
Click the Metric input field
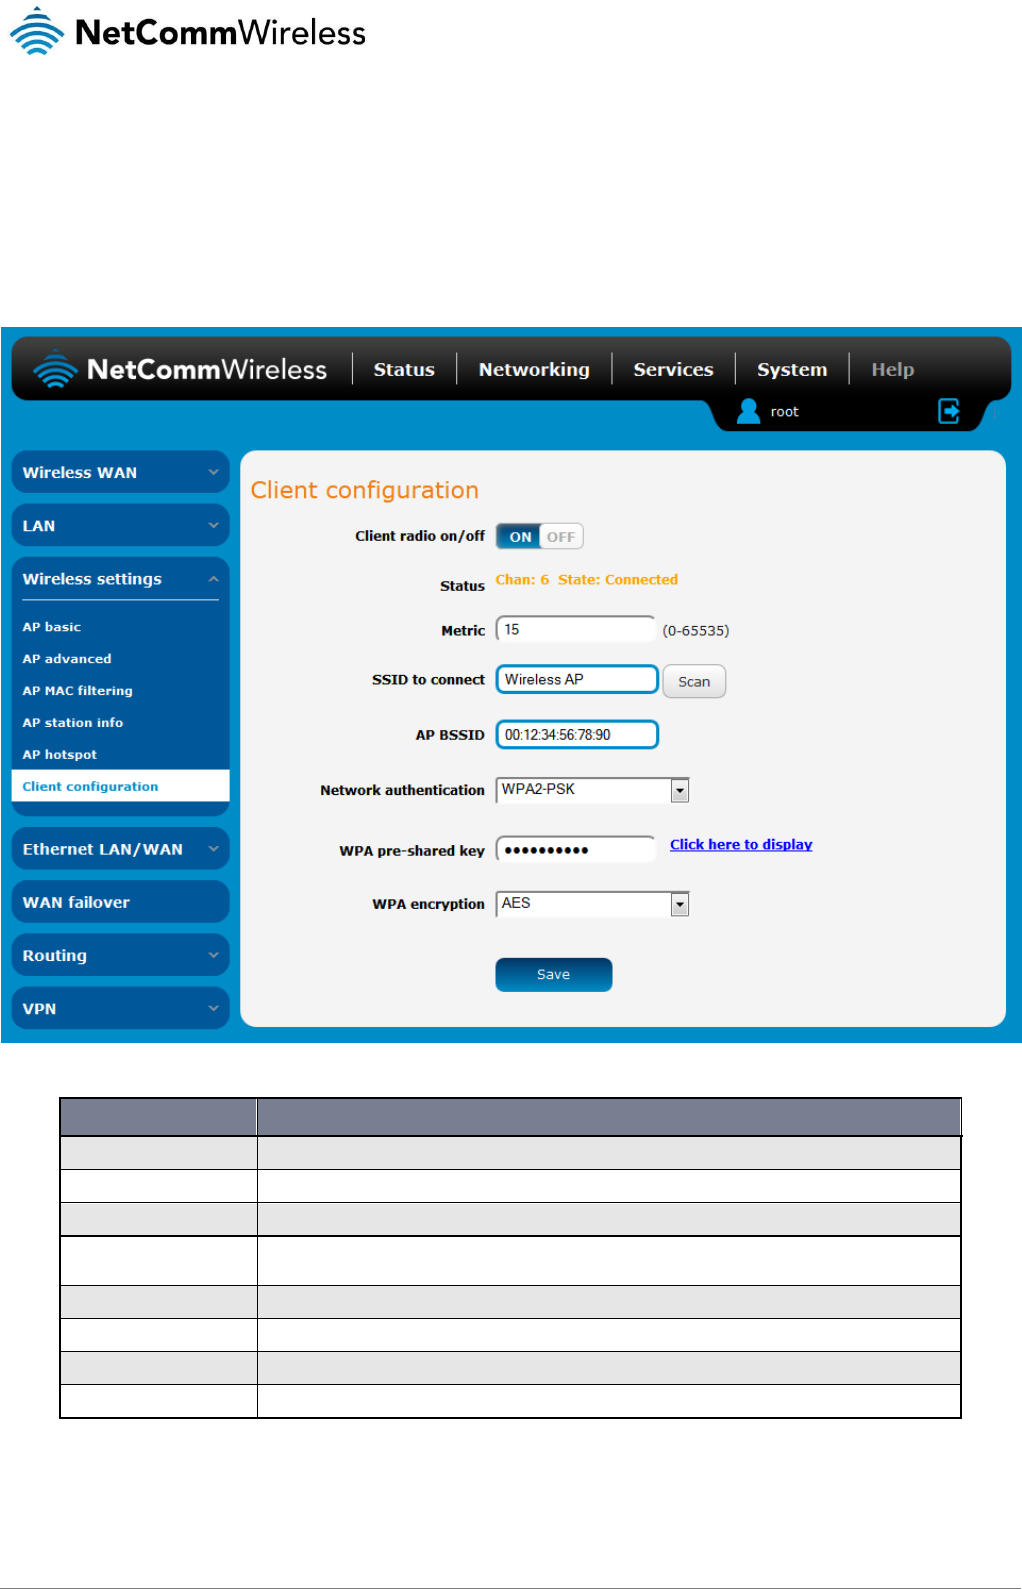(576, 630)
